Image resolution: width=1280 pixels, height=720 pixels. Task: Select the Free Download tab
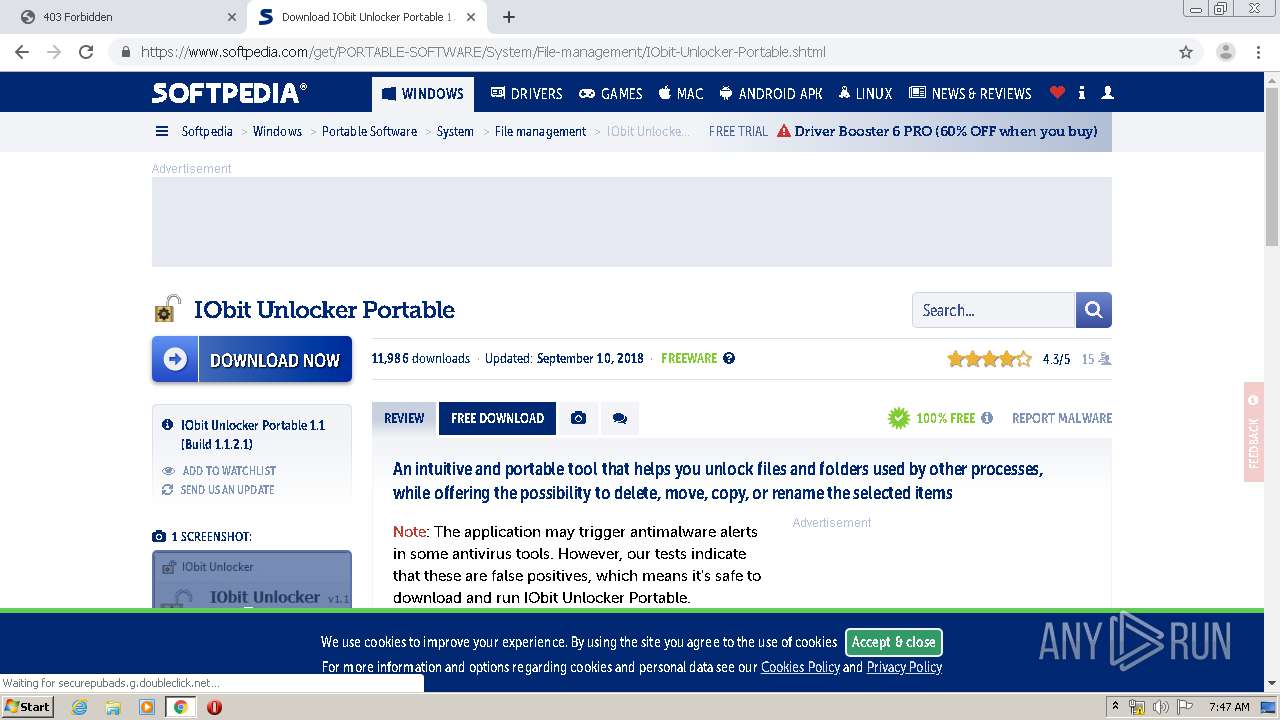point(497,418)
